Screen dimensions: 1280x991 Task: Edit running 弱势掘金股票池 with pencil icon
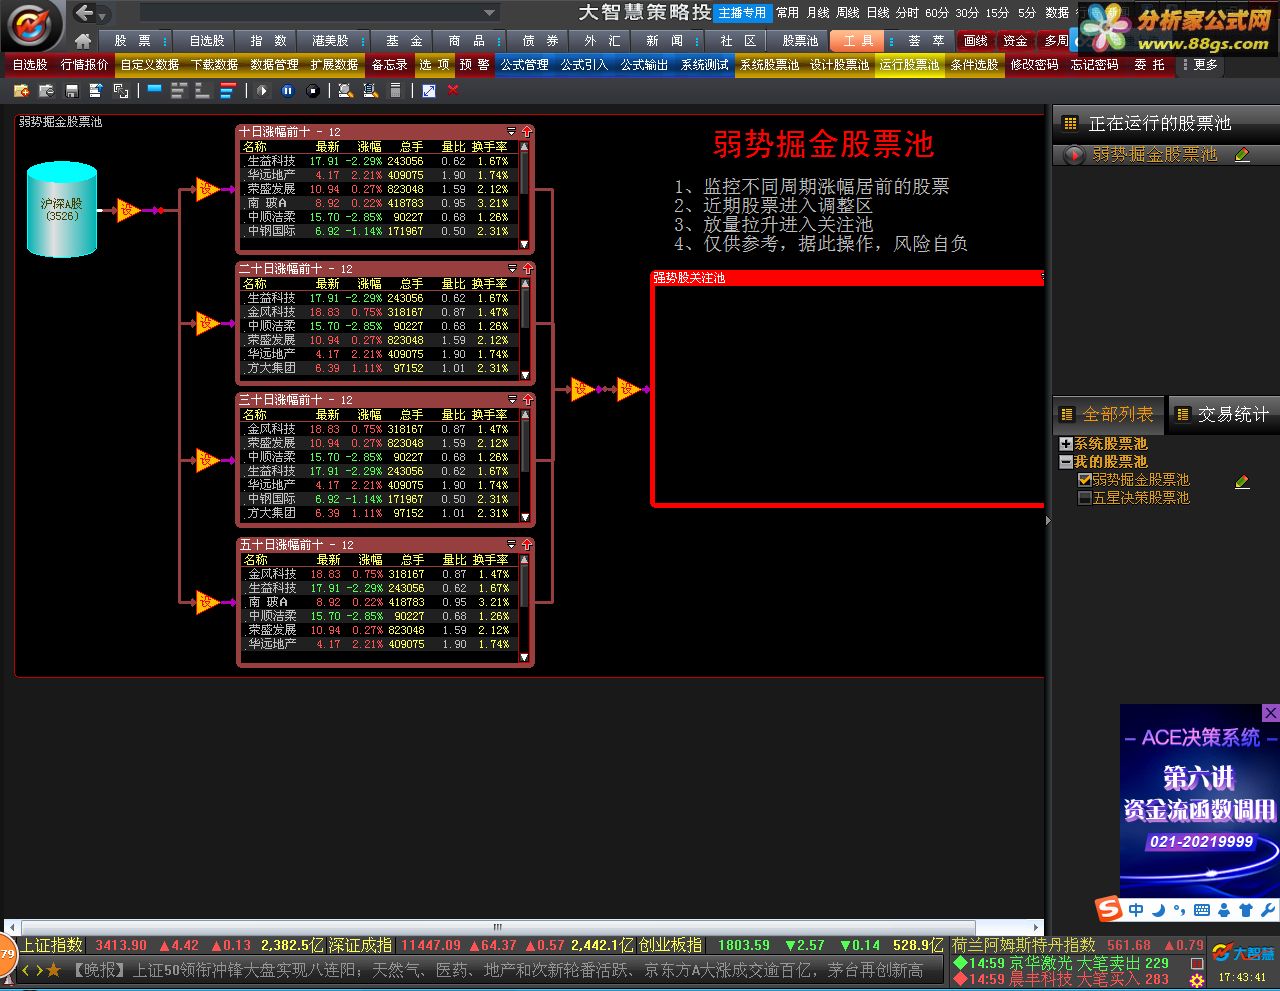pos(1242,155)
